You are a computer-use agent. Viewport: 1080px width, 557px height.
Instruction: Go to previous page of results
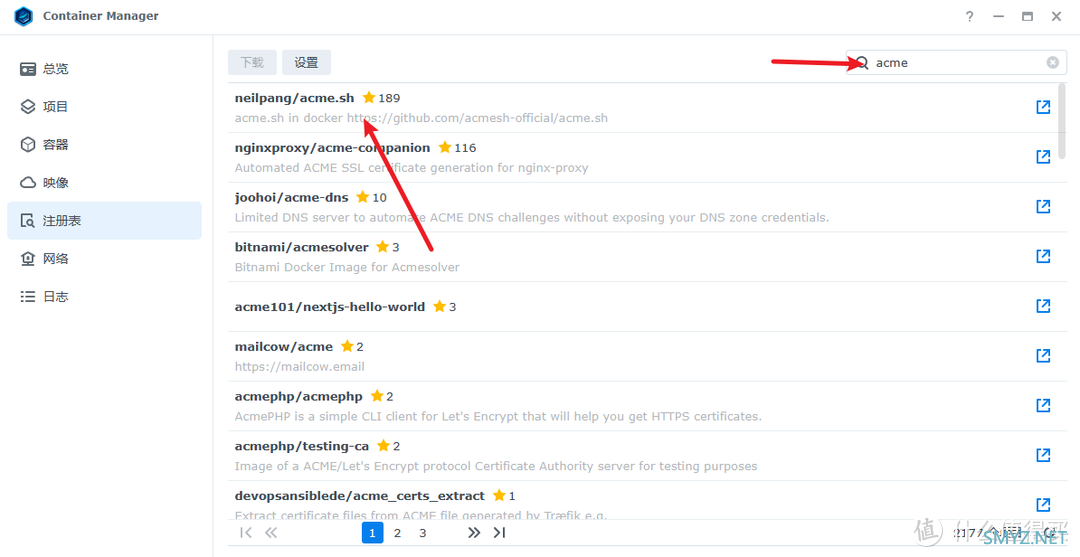click(271, 532)
